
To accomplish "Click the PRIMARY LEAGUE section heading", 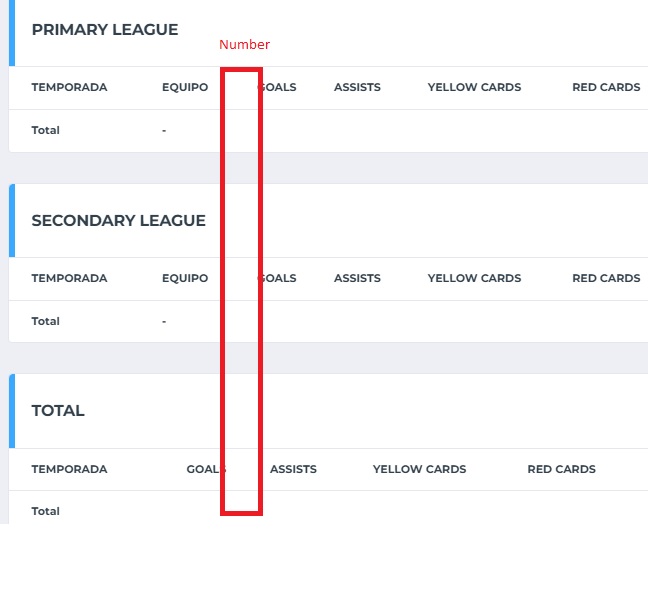I will tap(105, 30).
